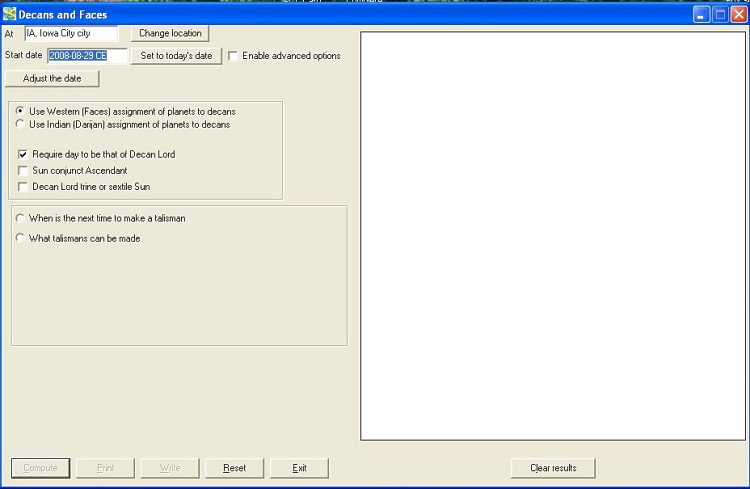
Task: Click the Start date input field
Action: coord(87,56)
